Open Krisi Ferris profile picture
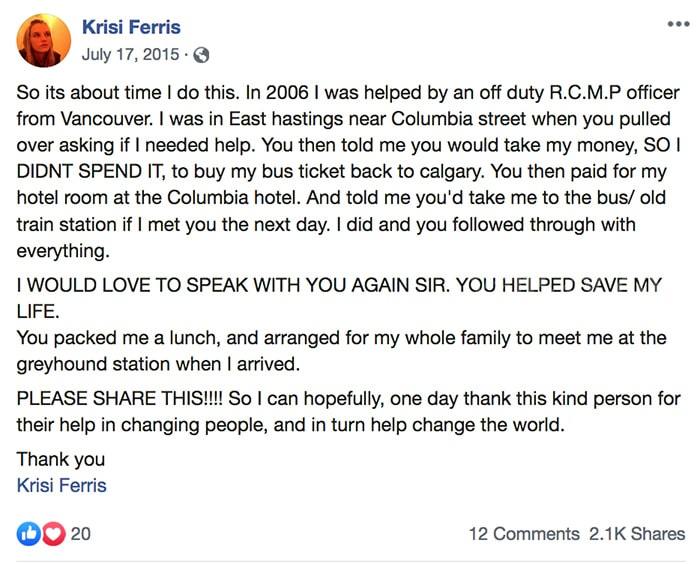Viewport: 700px width, 564px height. click(x=43, y=39)
